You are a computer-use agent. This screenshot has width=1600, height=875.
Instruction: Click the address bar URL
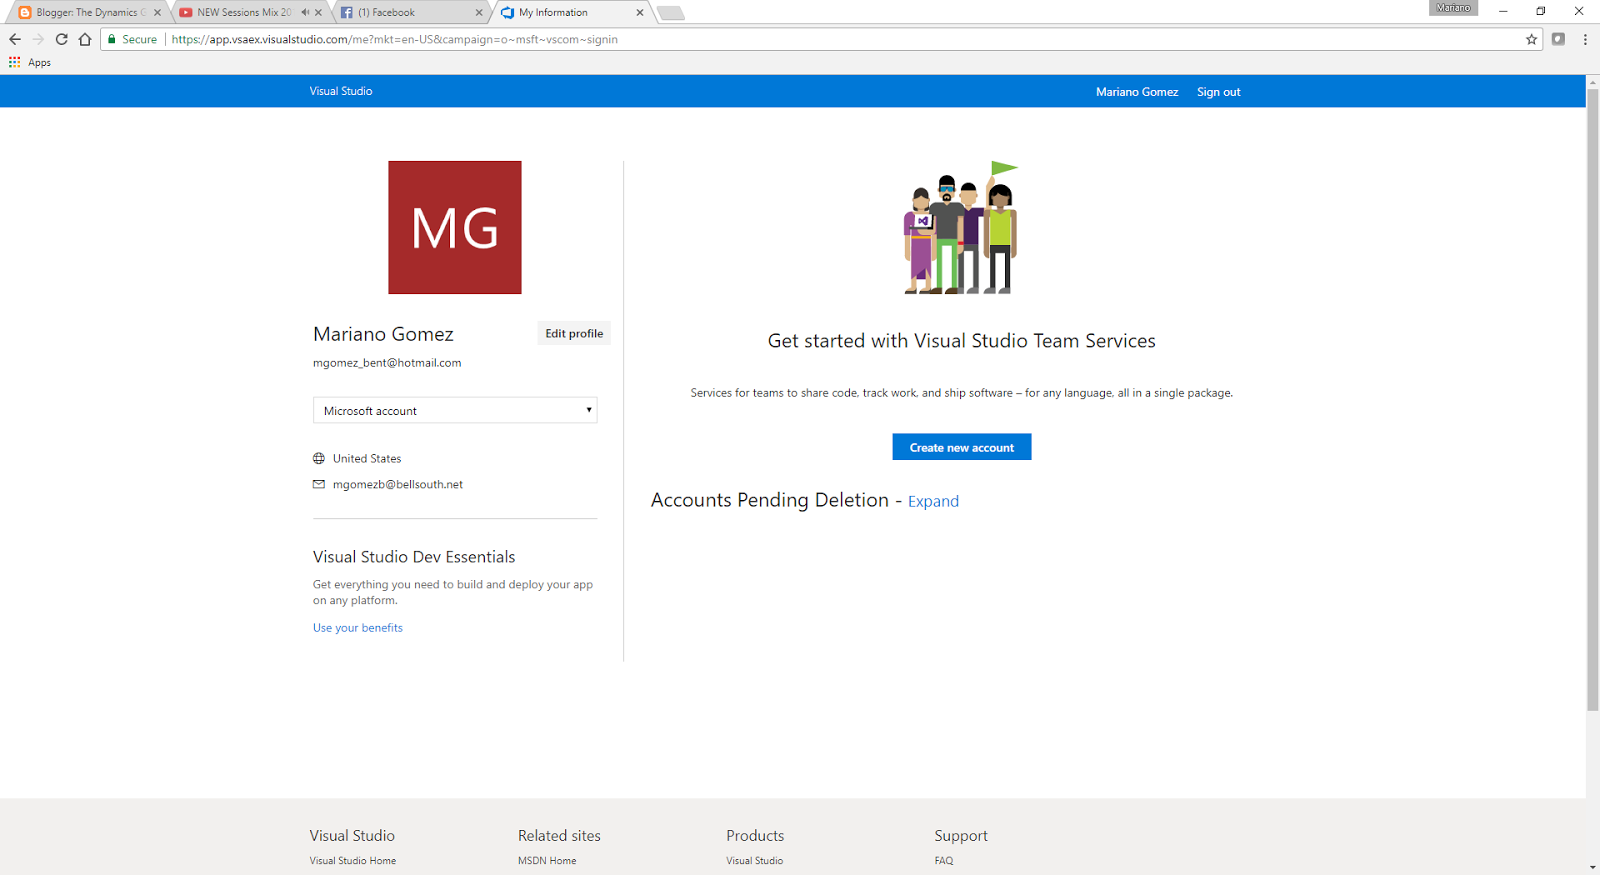tap(394, 39)
